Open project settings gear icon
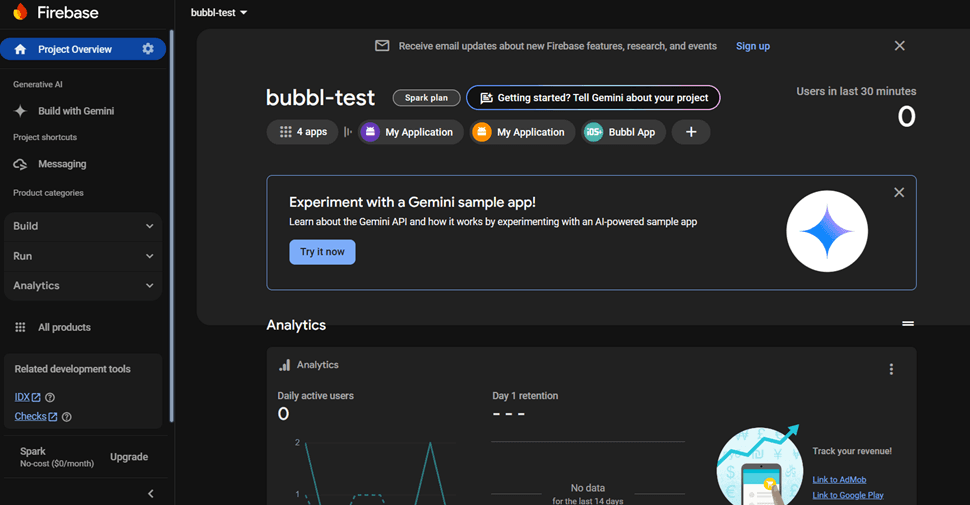 [148, 49]
